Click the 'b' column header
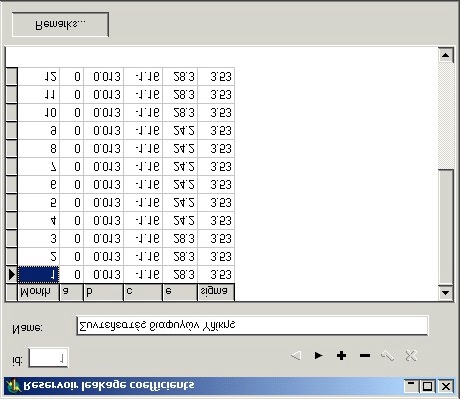460x399 pixels. [103, 292]
